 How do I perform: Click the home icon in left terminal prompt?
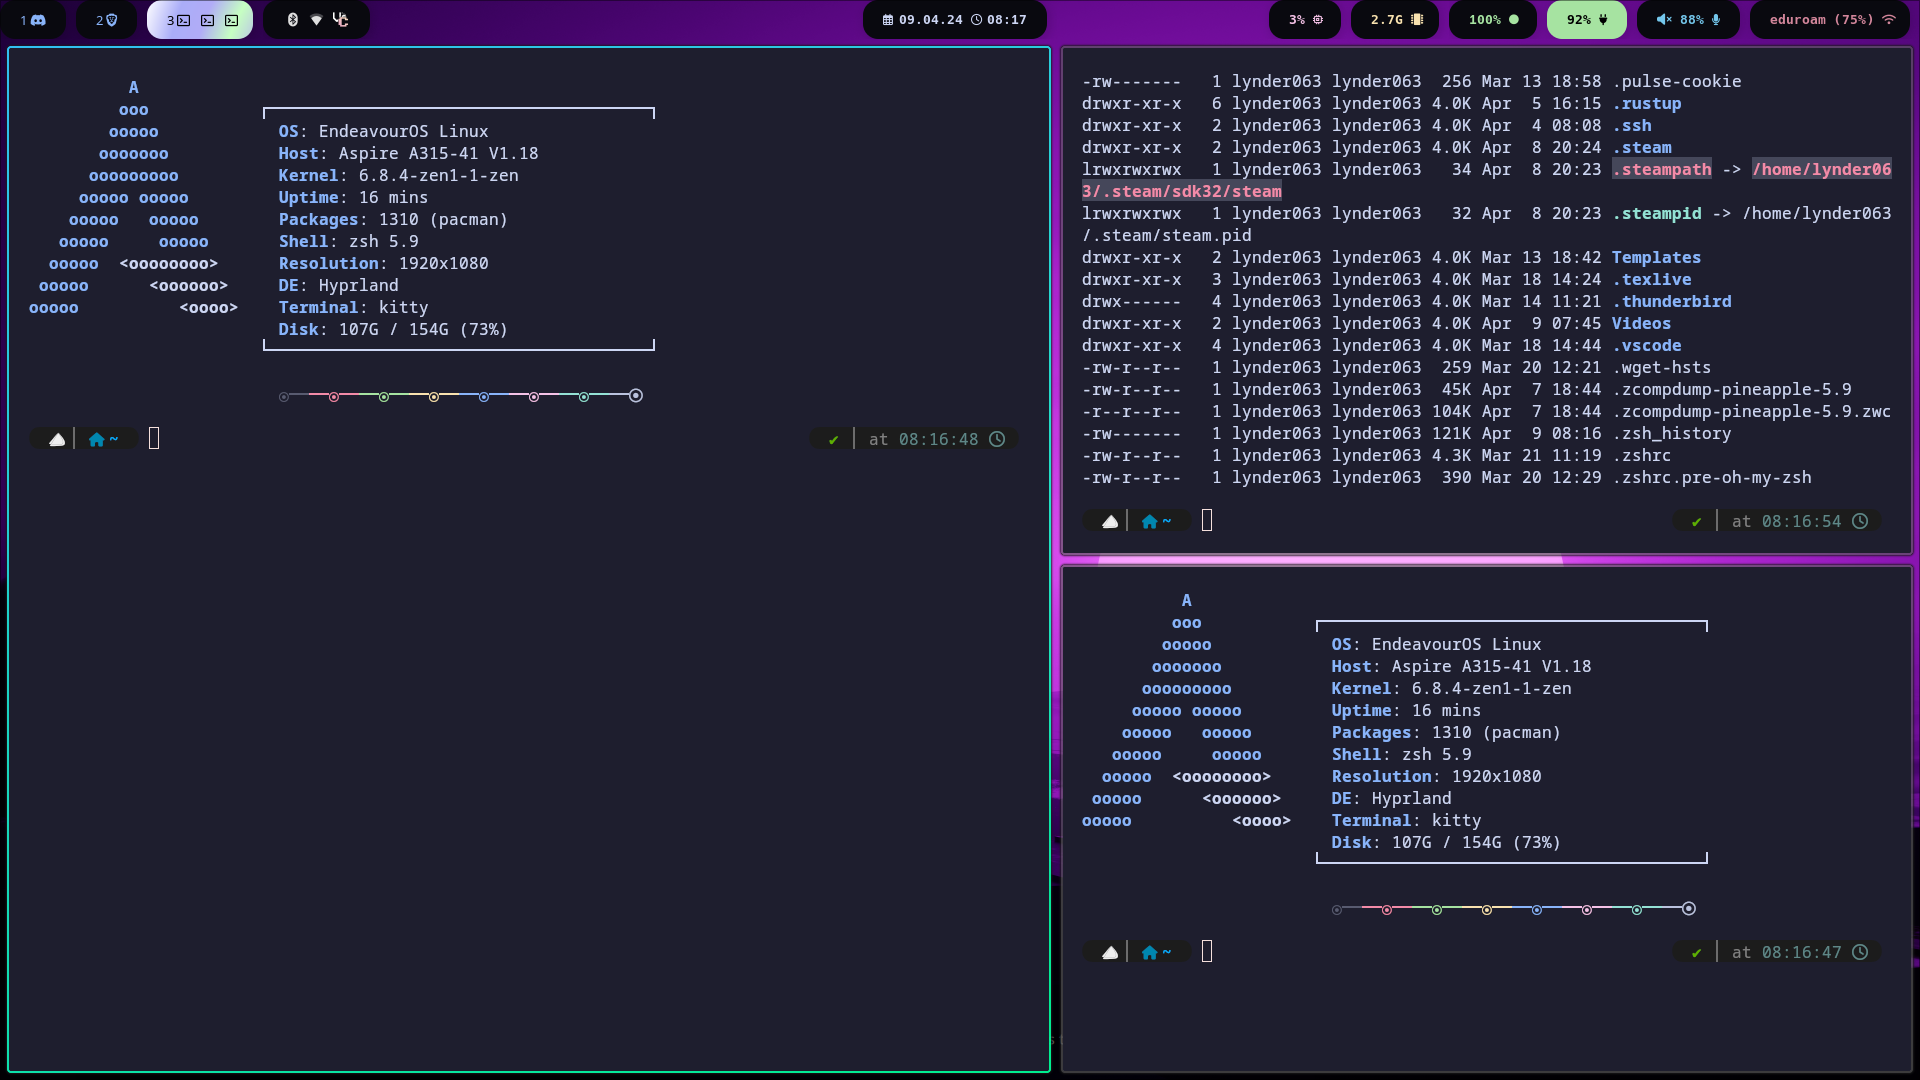pos(96,439)
